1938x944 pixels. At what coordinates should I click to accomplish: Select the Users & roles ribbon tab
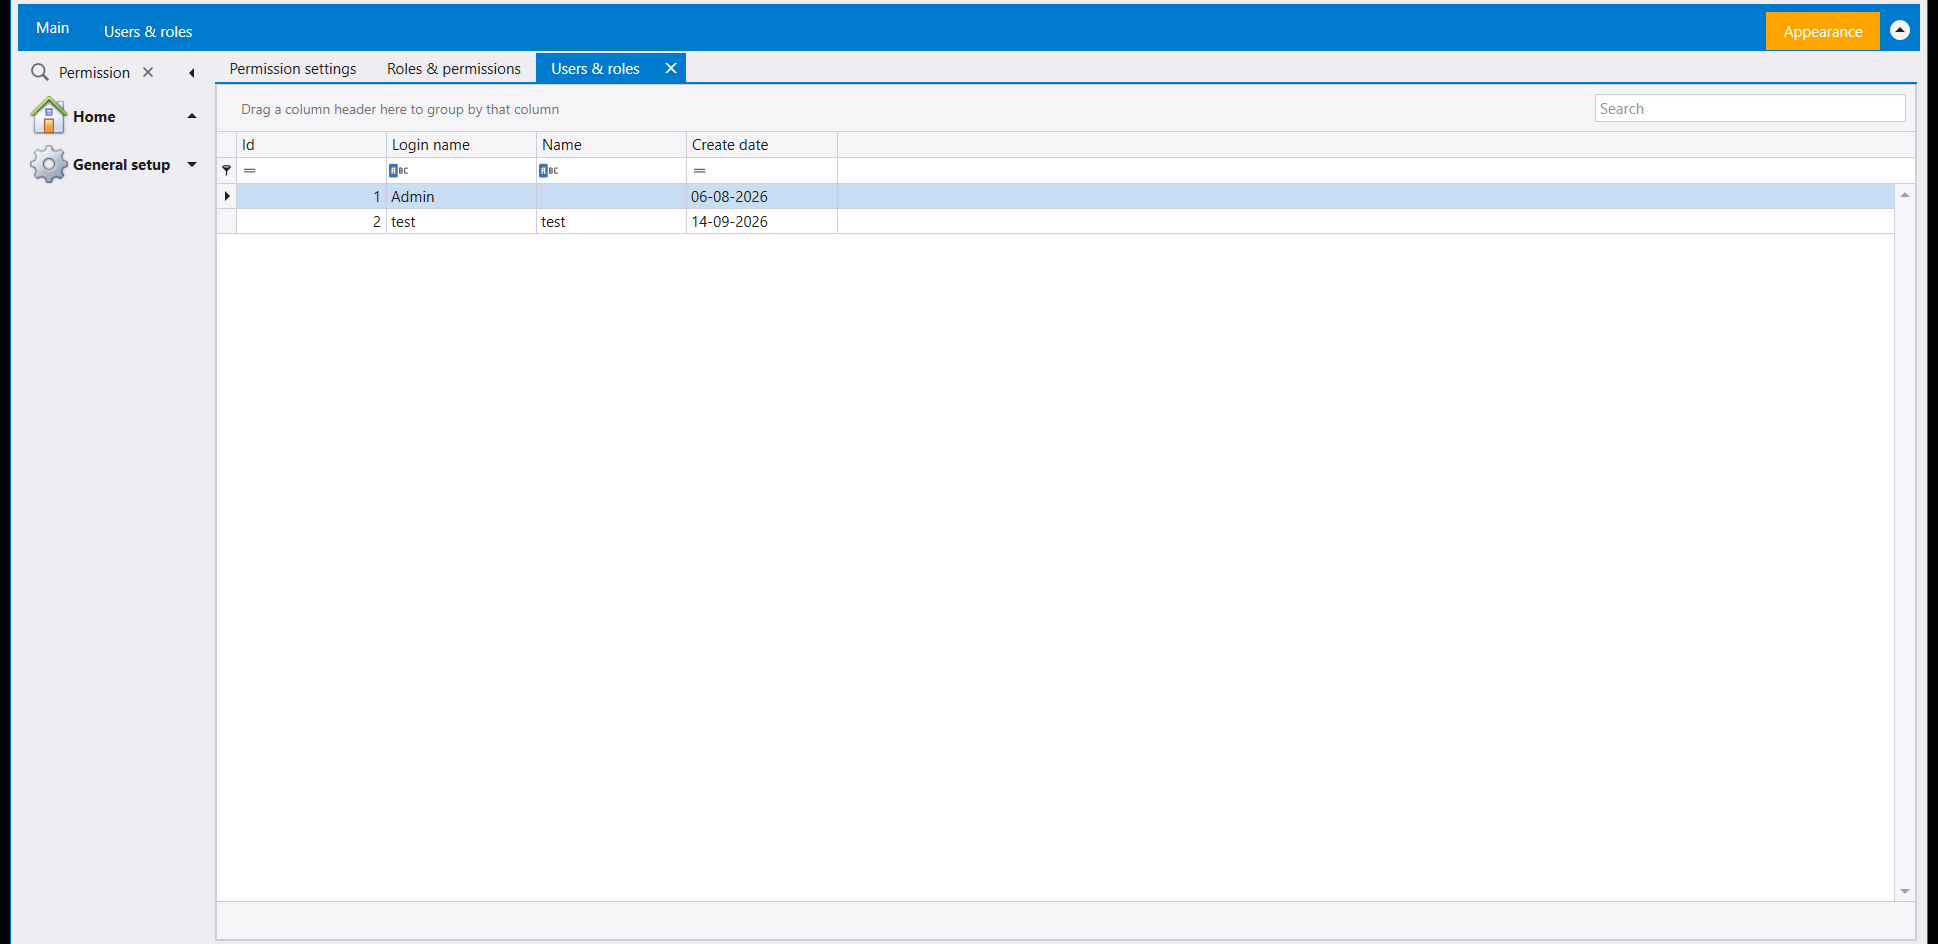pyautogui.click(x=148, y=31)
